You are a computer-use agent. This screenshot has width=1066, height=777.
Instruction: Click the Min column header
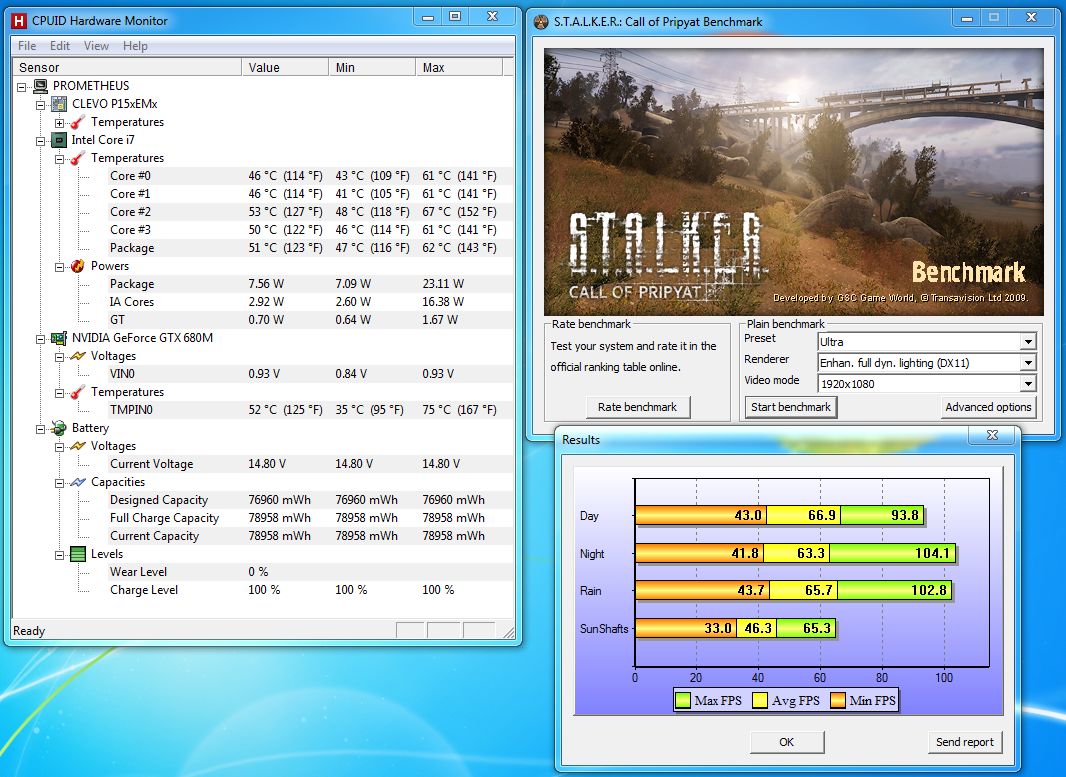click(x=372, y=67)
